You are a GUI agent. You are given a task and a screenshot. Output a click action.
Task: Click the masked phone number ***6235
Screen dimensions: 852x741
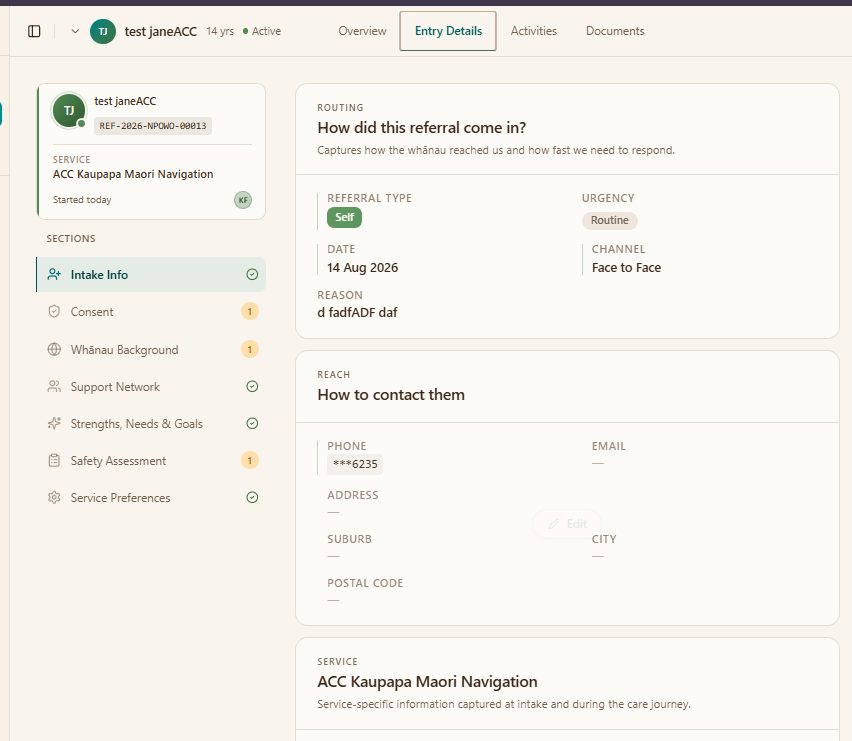tap(355, 464)
